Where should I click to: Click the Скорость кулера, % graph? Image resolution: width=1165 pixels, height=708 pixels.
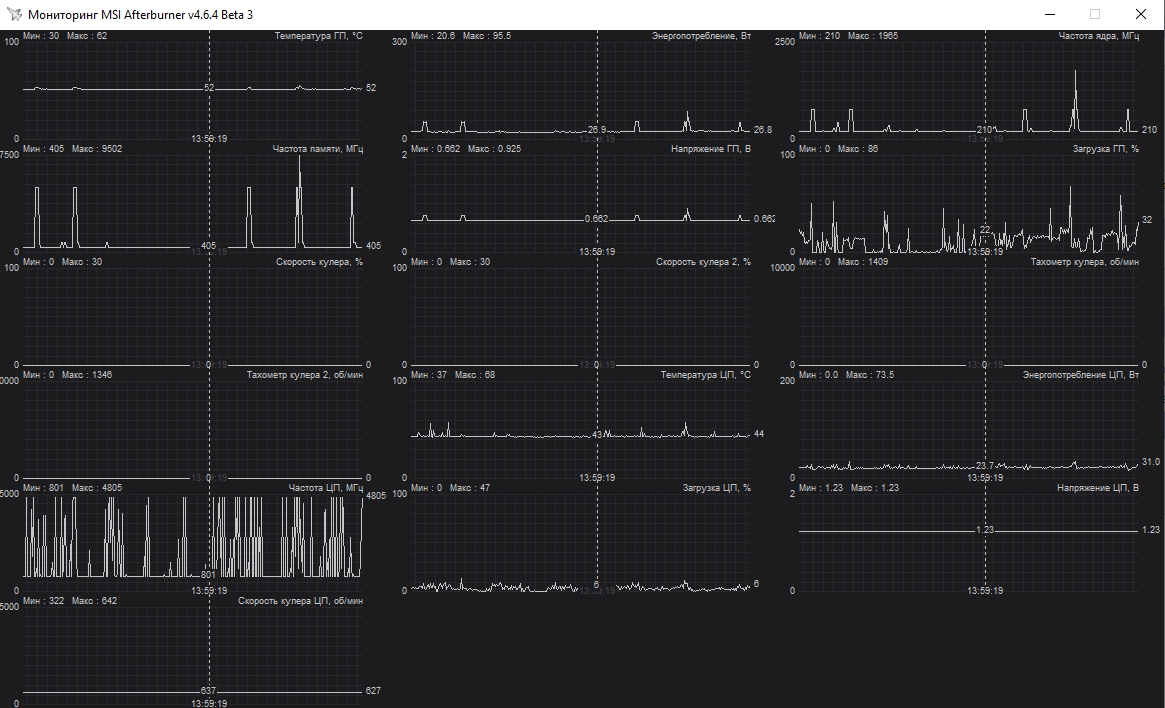pos(193,313)
